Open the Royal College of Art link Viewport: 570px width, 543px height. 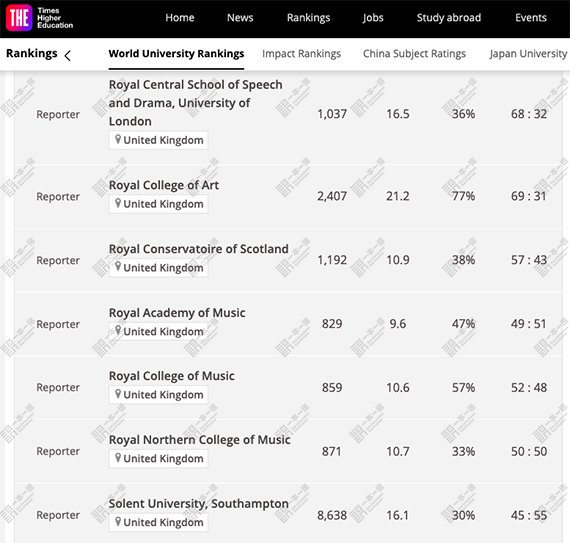(x=164, y=185)
